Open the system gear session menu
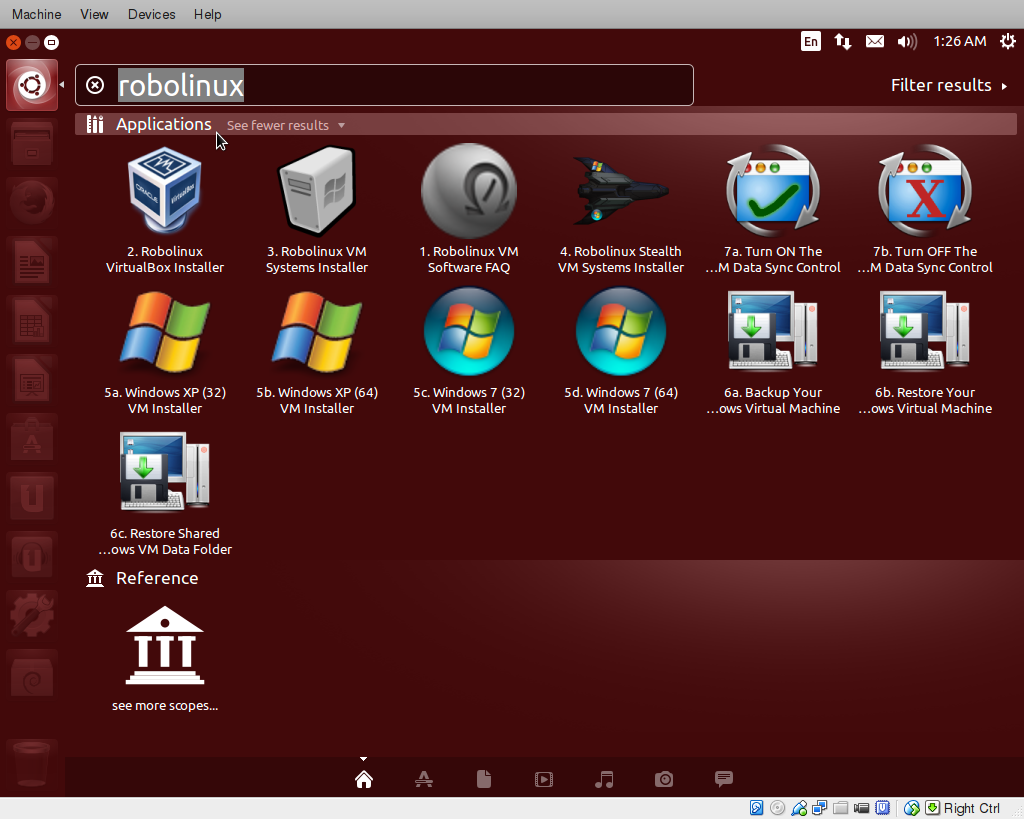This screenshot has width=1024, height=819. pos(1008,42)
